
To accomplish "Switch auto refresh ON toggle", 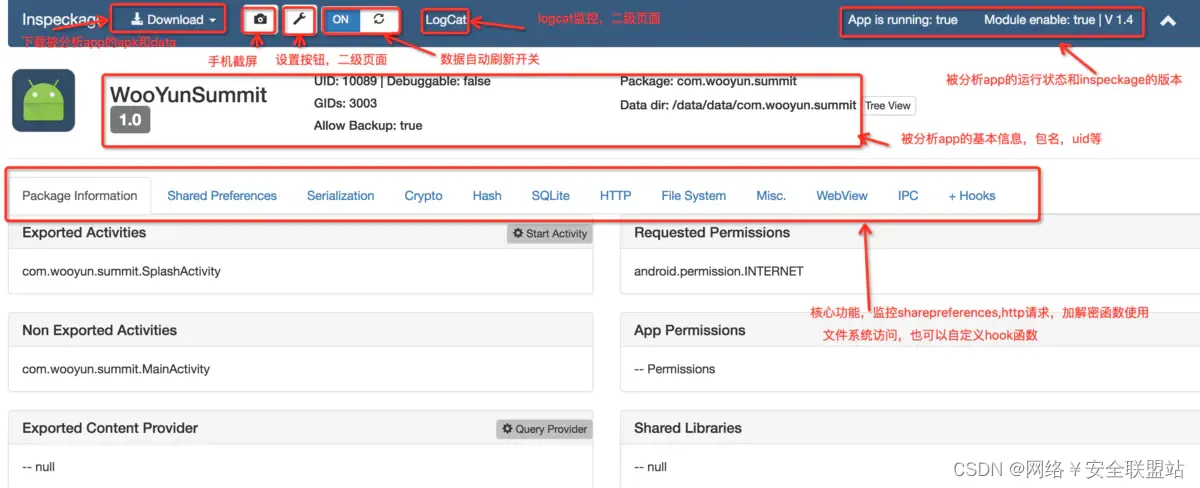I will click(x=341, y=20).
